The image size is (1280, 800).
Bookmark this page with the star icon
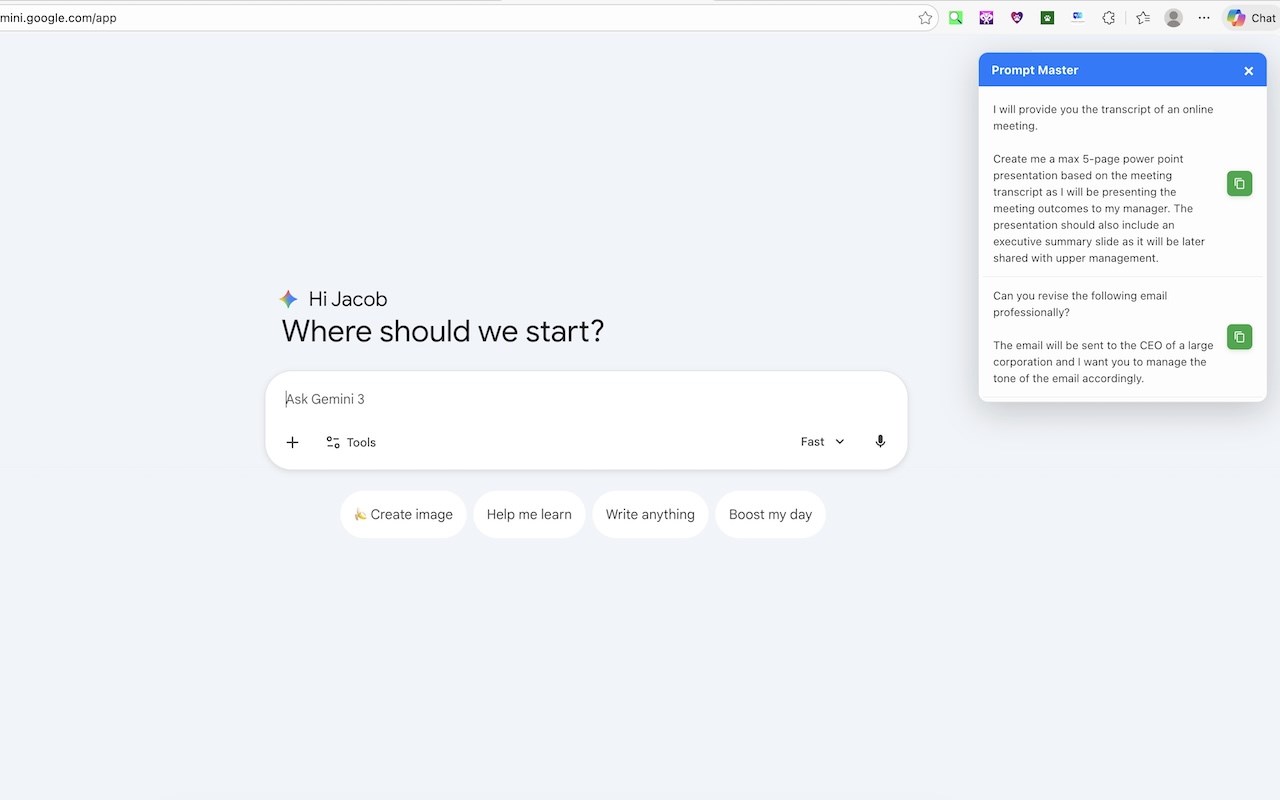click(925, 18)
